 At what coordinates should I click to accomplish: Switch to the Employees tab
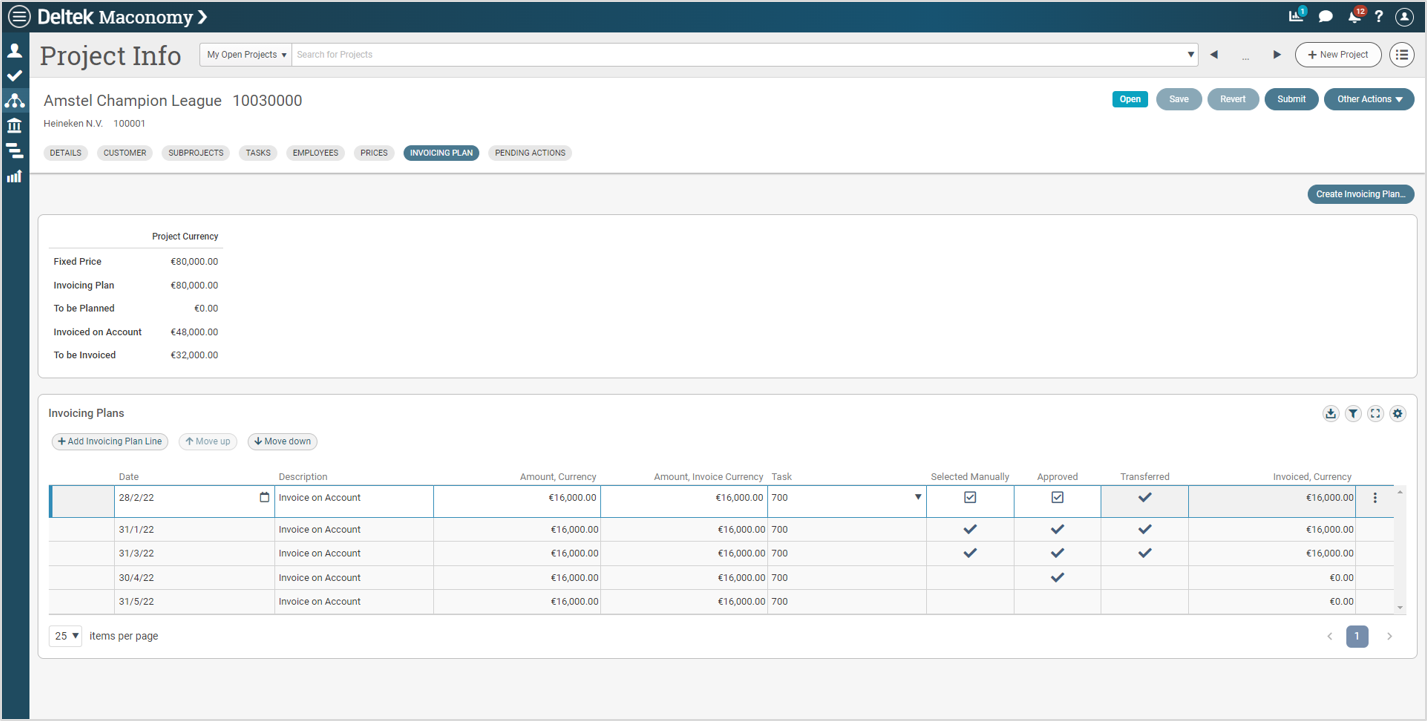[316, 153]
